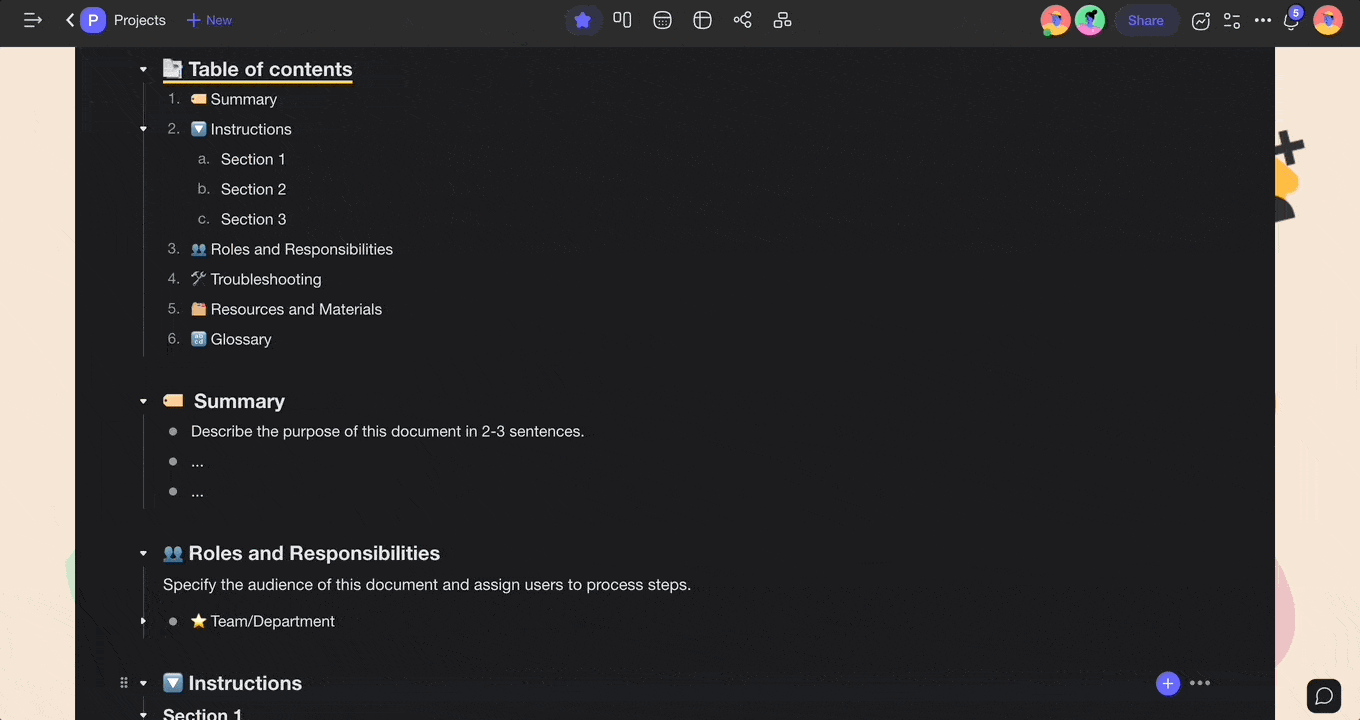
Task: Open the sidebar menu toggle icon
Action: pyautogui.click(x=32, y=20)
